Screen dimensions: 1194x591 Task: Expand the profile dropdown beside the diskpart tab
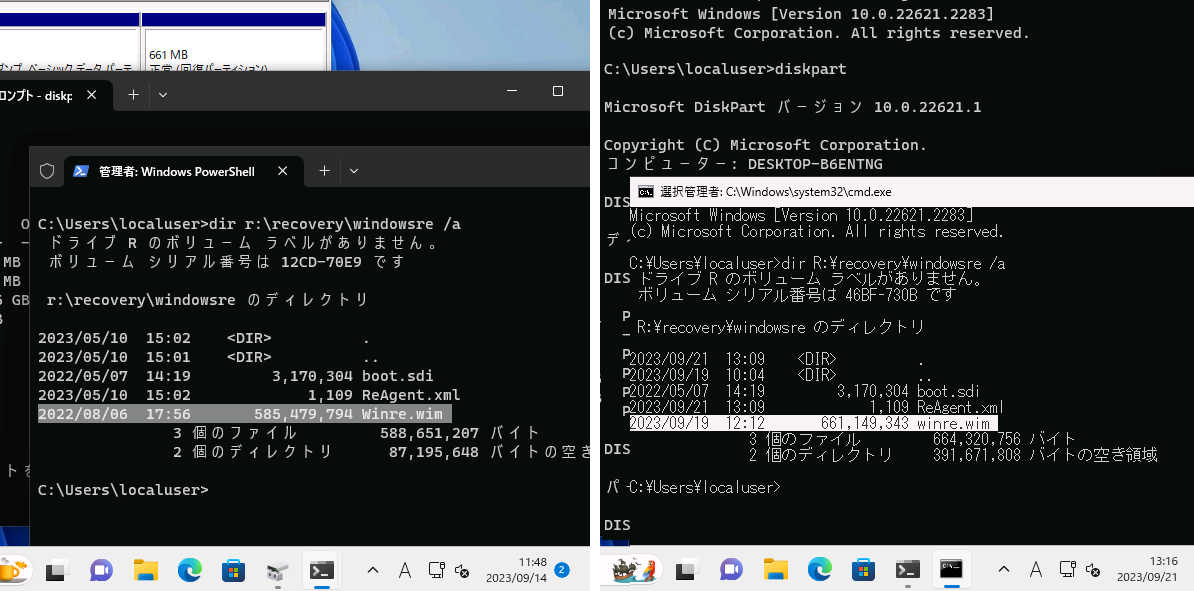(163, 94)
